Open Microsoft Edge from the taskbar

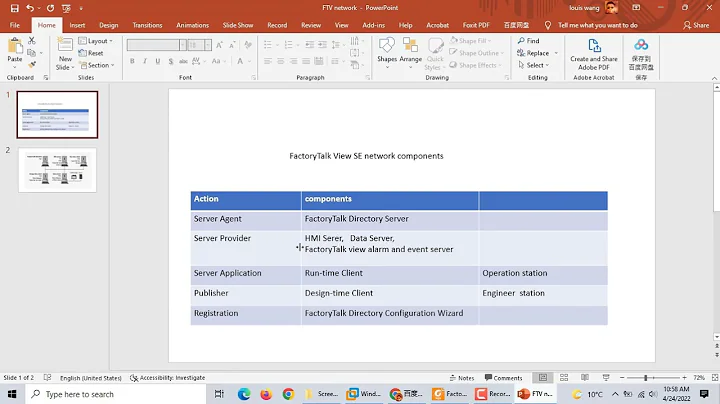point(244,394)
